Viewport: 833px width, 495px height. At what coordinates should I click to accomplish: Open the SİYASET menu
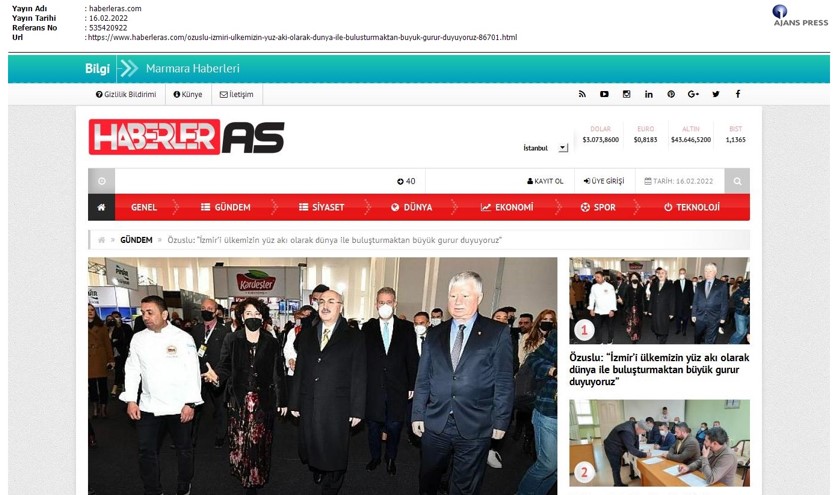[x=321, y=207]
